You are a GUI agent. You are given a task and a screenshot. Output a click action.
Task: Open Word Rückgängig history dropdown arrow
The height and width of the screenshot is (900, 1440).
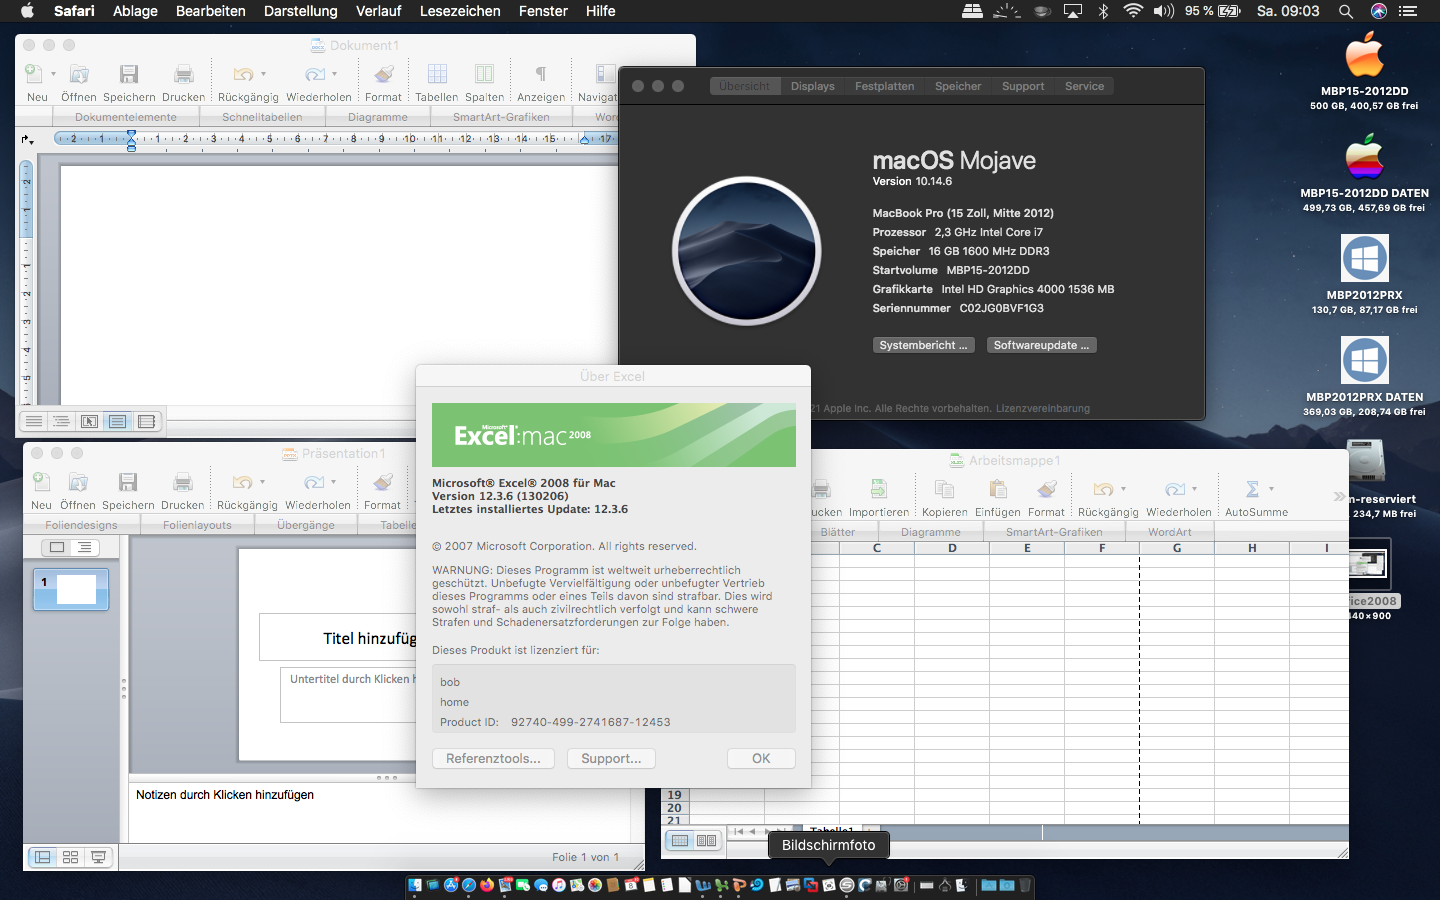[263, 74]
